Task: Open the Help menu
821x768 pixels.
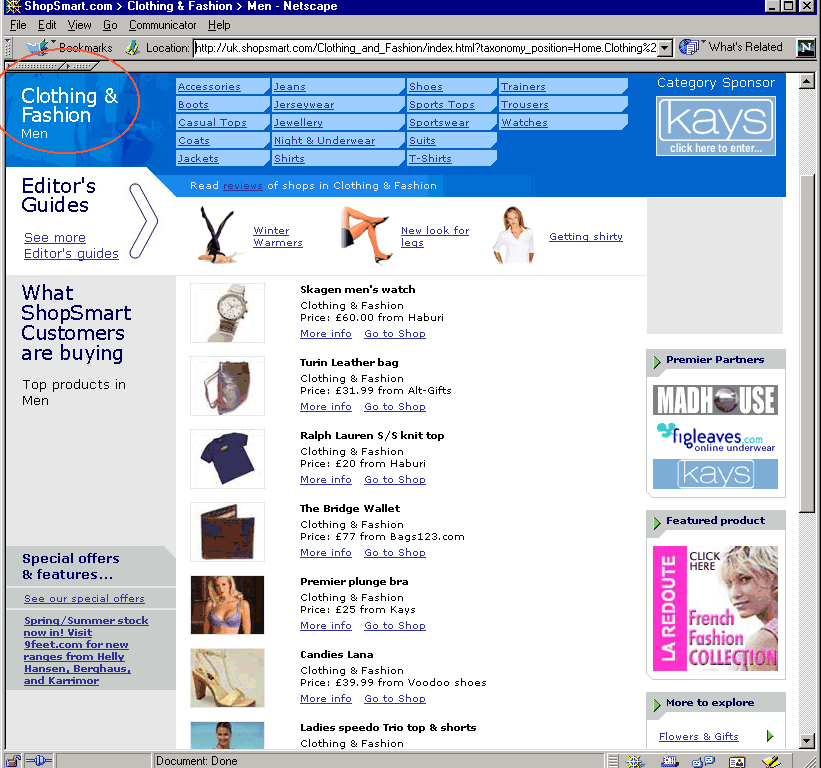Action: [219, 25]
